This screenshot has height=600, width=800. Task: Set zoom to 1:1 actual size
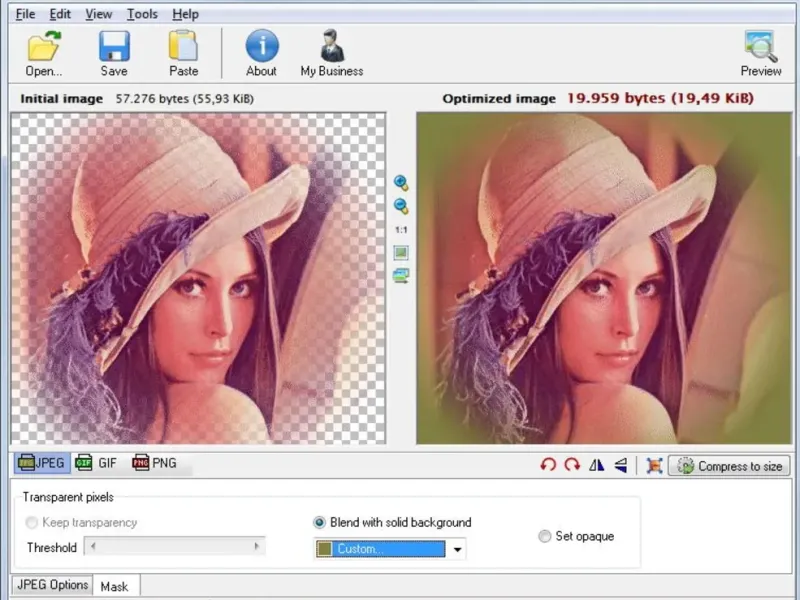pos(401,230)
